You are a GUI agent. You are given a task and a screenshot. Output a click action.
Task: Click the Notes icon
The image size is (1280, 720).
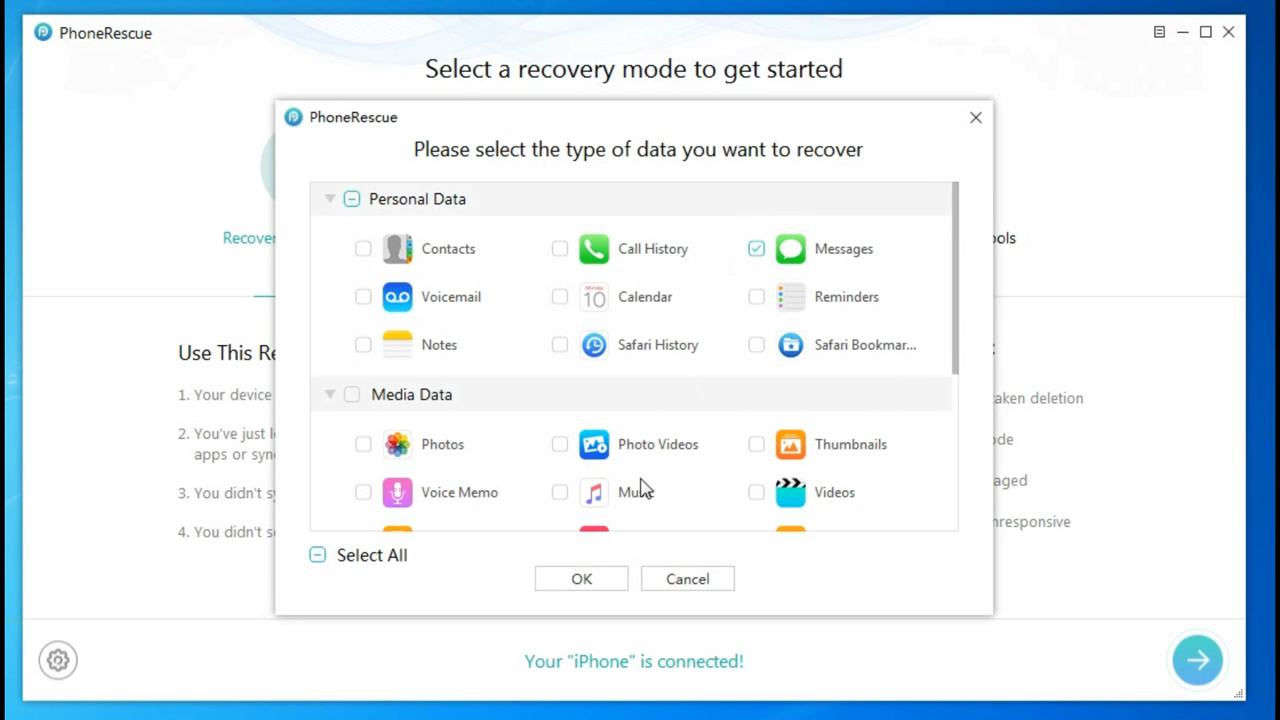(397, 345)
